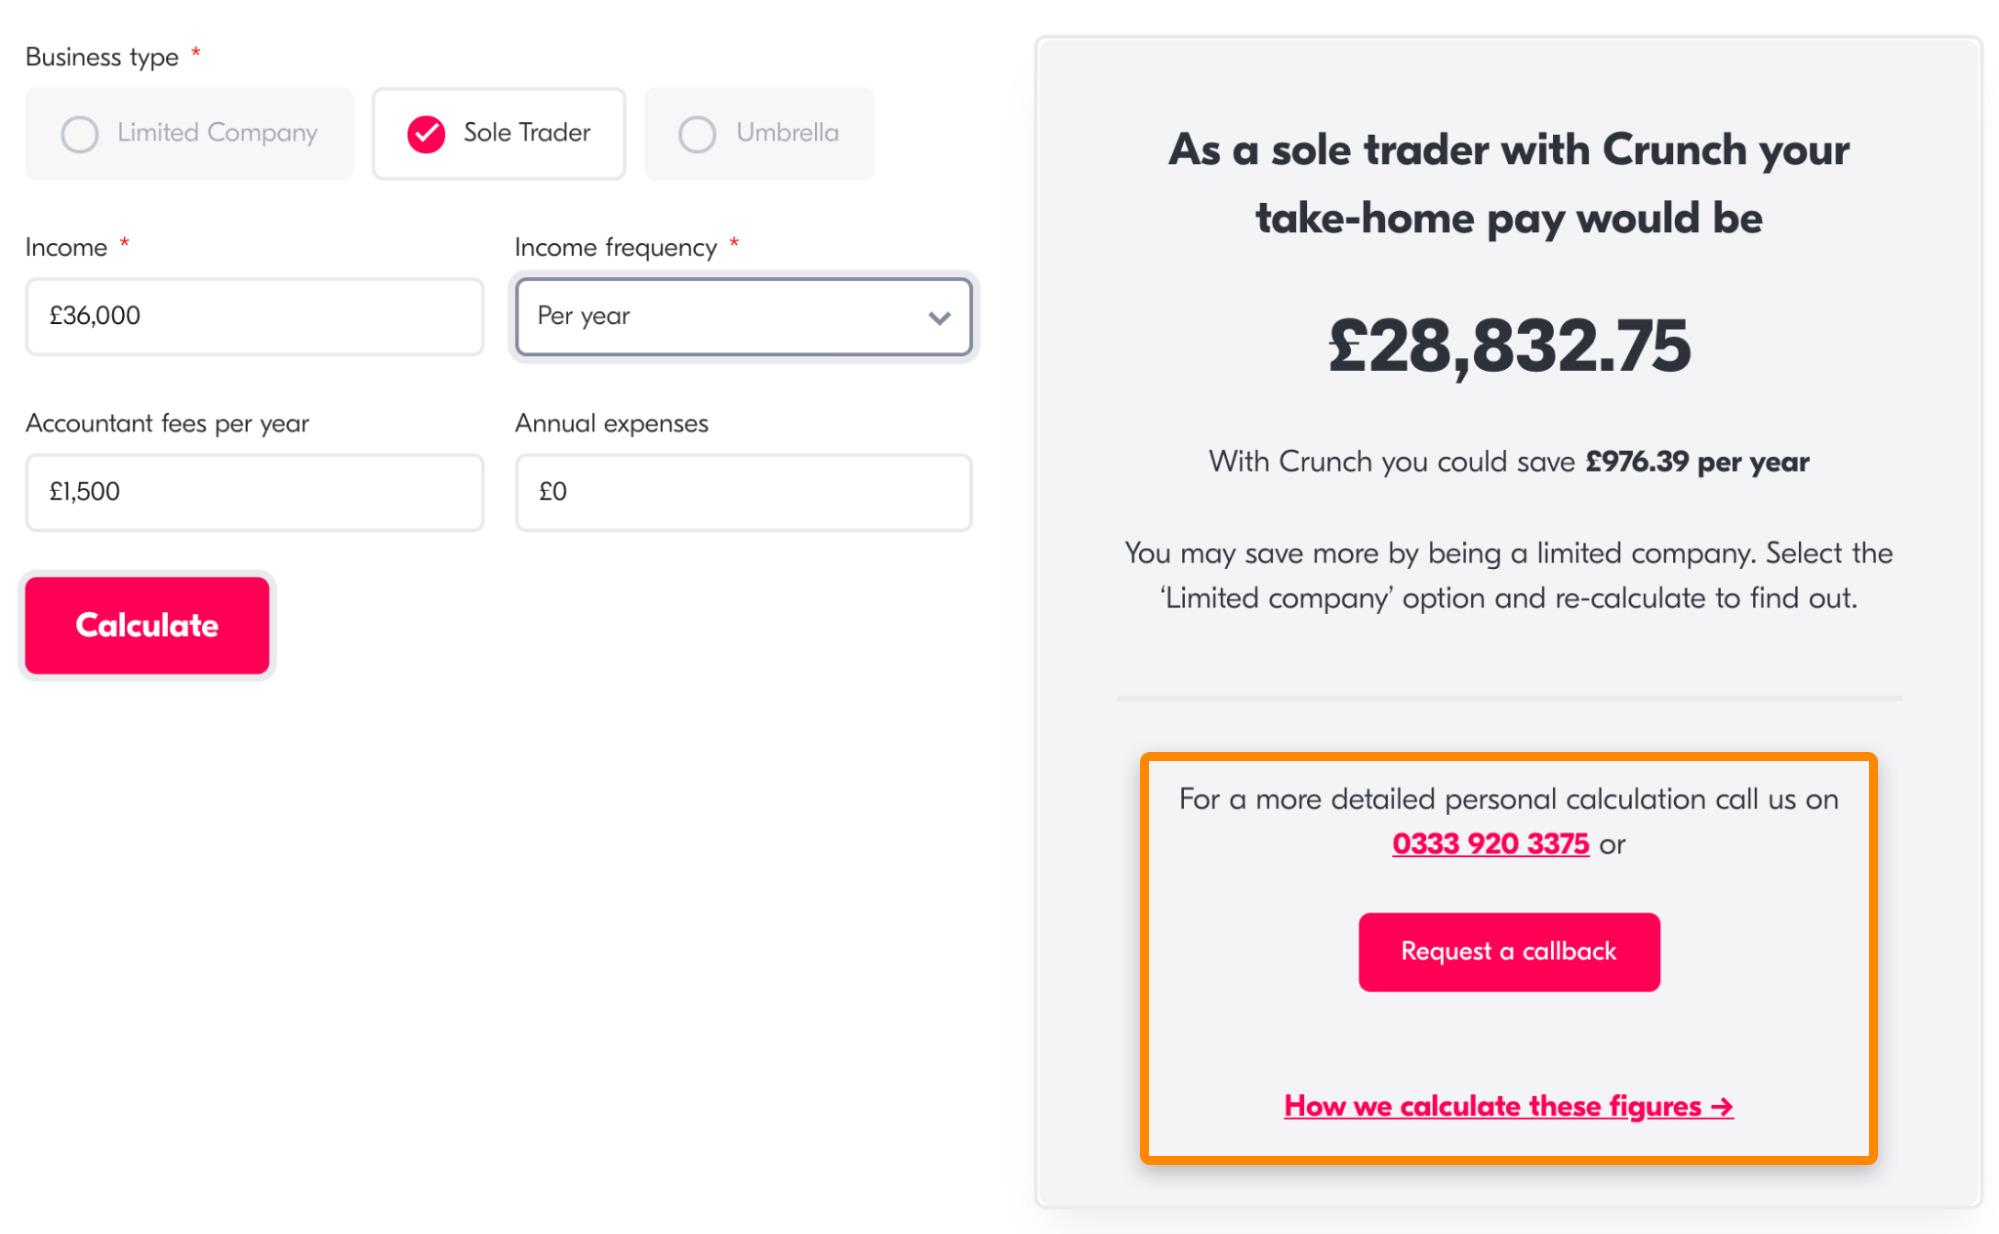Click the £976.39 per year savings text

pos(1697,462)
